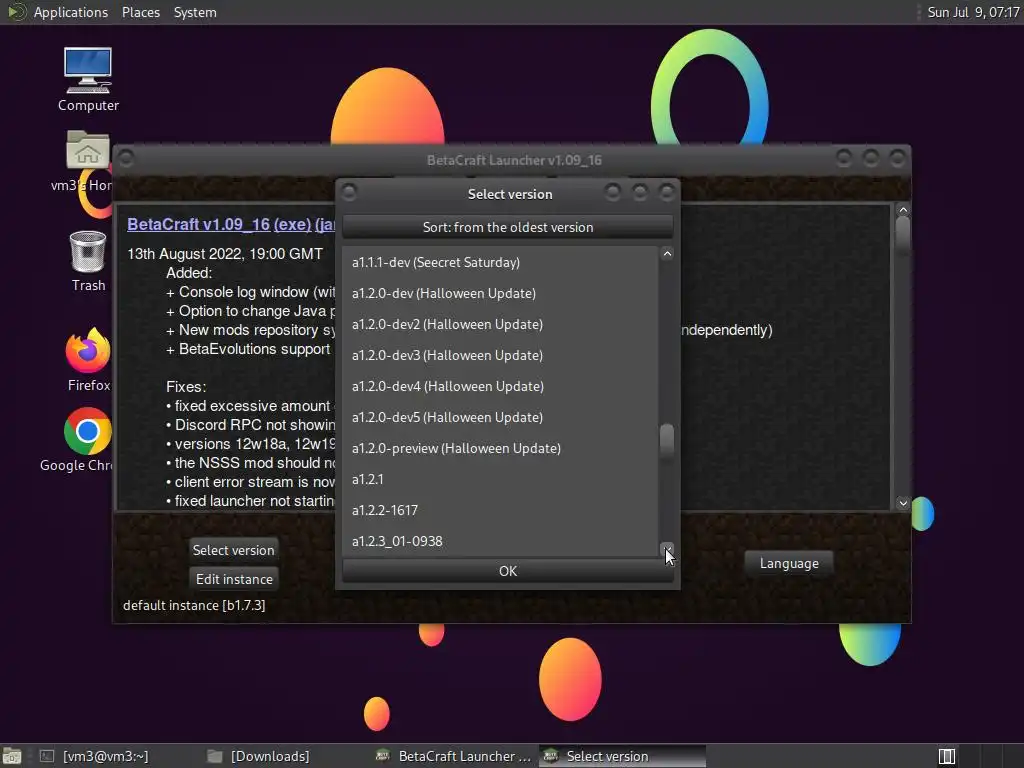
Task: Open the (exe) download link
Action: (292, 224)
